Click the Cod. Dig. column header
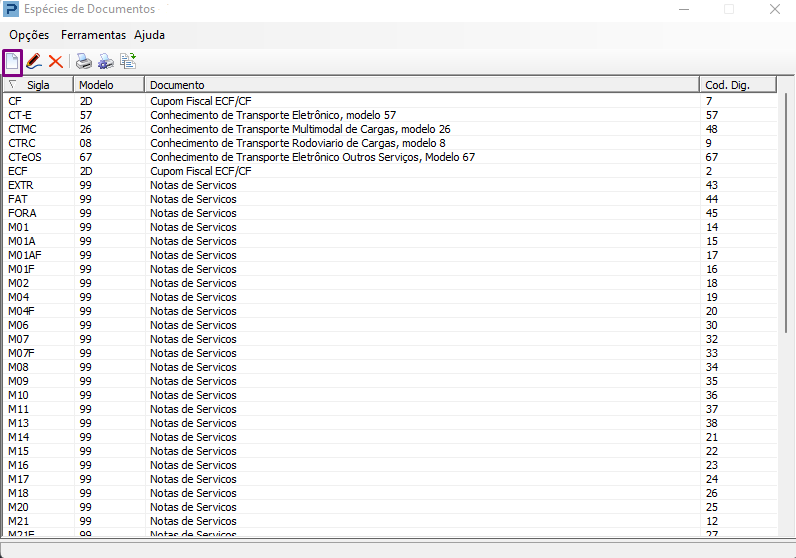The height and width of the screenshot is (558, 796). pyautogui.click(x=738, y=85)
